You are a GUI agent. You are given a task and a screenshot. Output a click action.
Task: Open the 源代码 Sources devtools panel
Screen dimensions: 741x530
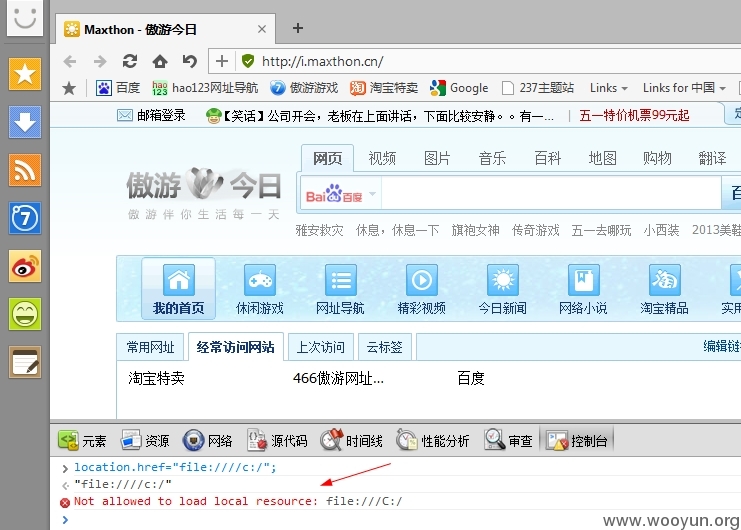pos(277,441)
